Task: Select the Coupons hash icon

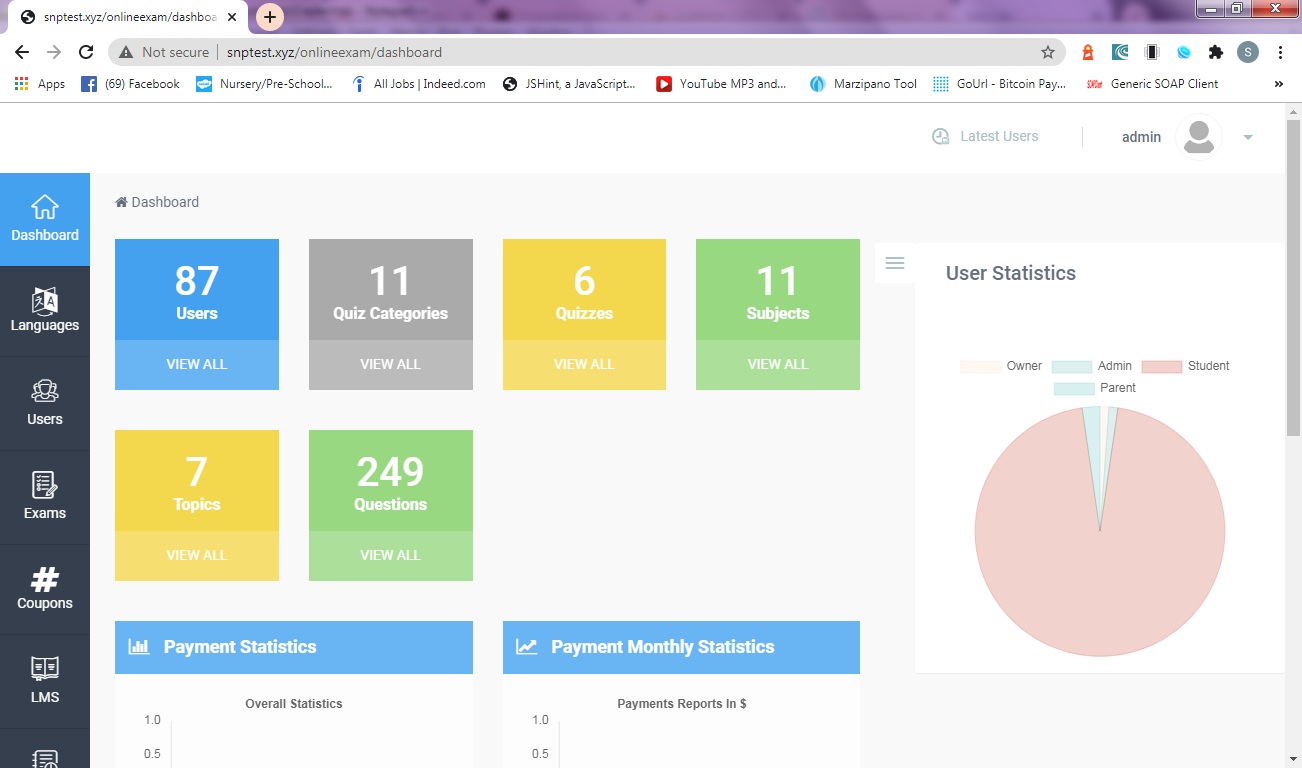Action: pyautogui.click(x=45, y=579)
